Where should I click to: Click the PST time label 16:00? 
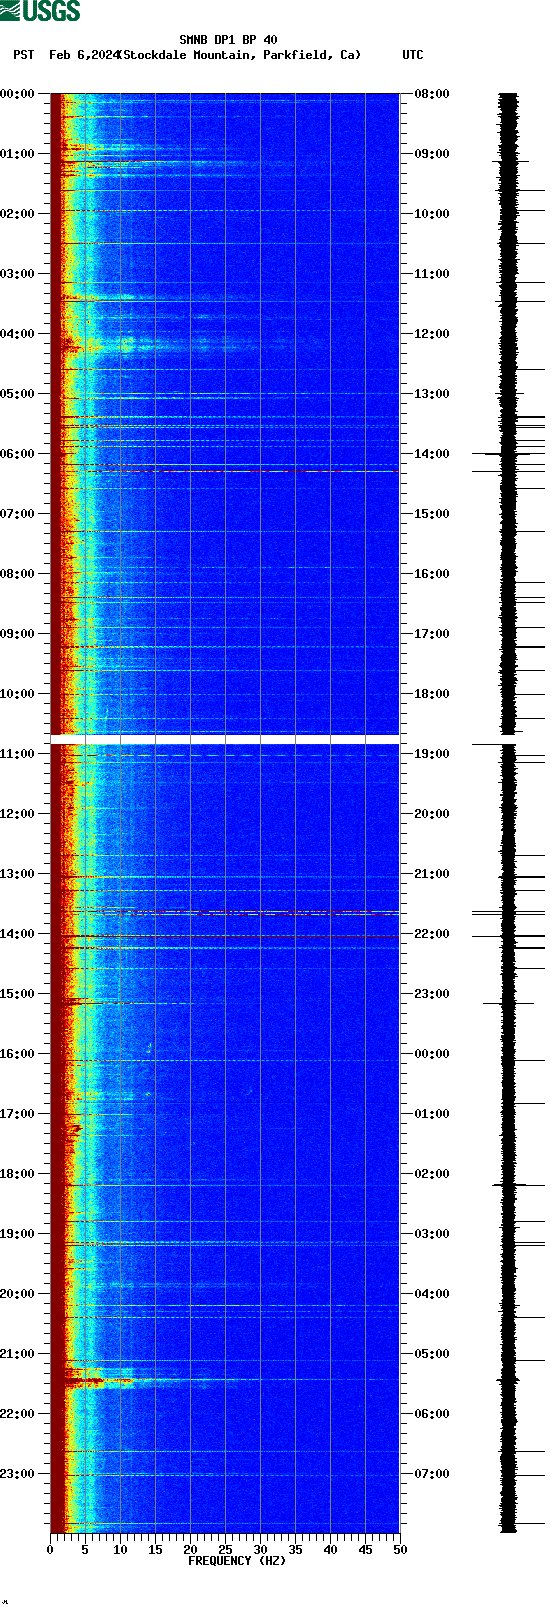(18, 1054)
